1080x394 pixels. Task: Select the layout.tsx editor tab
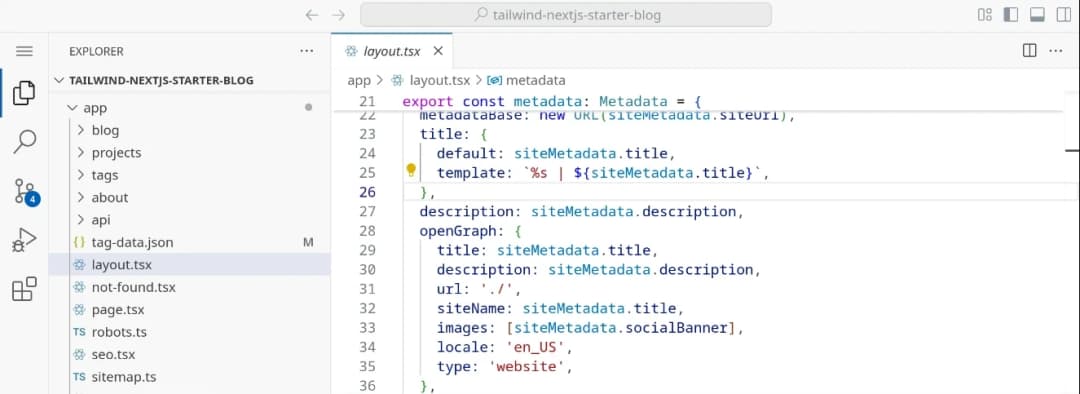click(392, 51)
